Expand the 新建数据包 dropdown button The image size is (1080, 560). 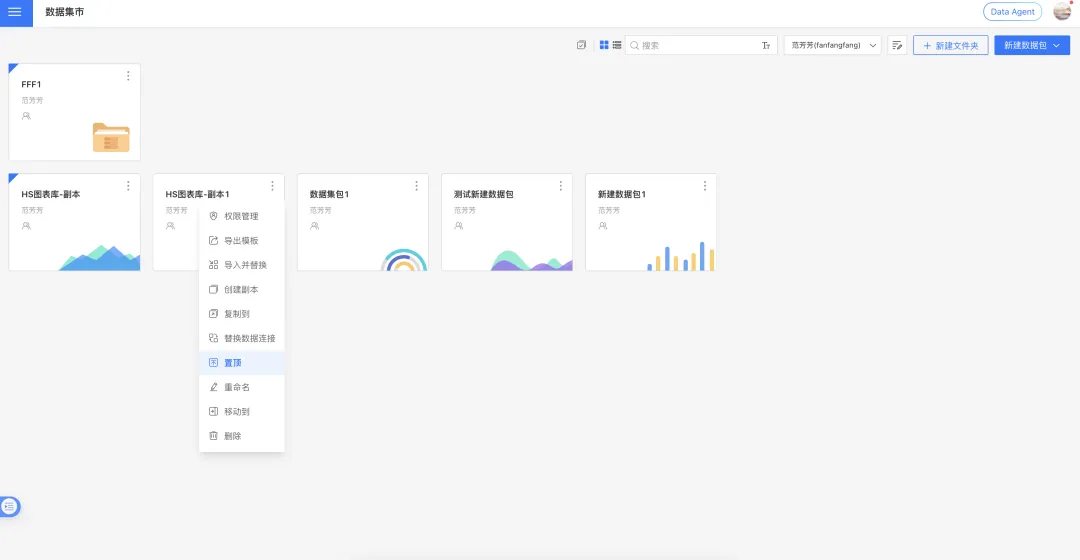[1032, 45]
